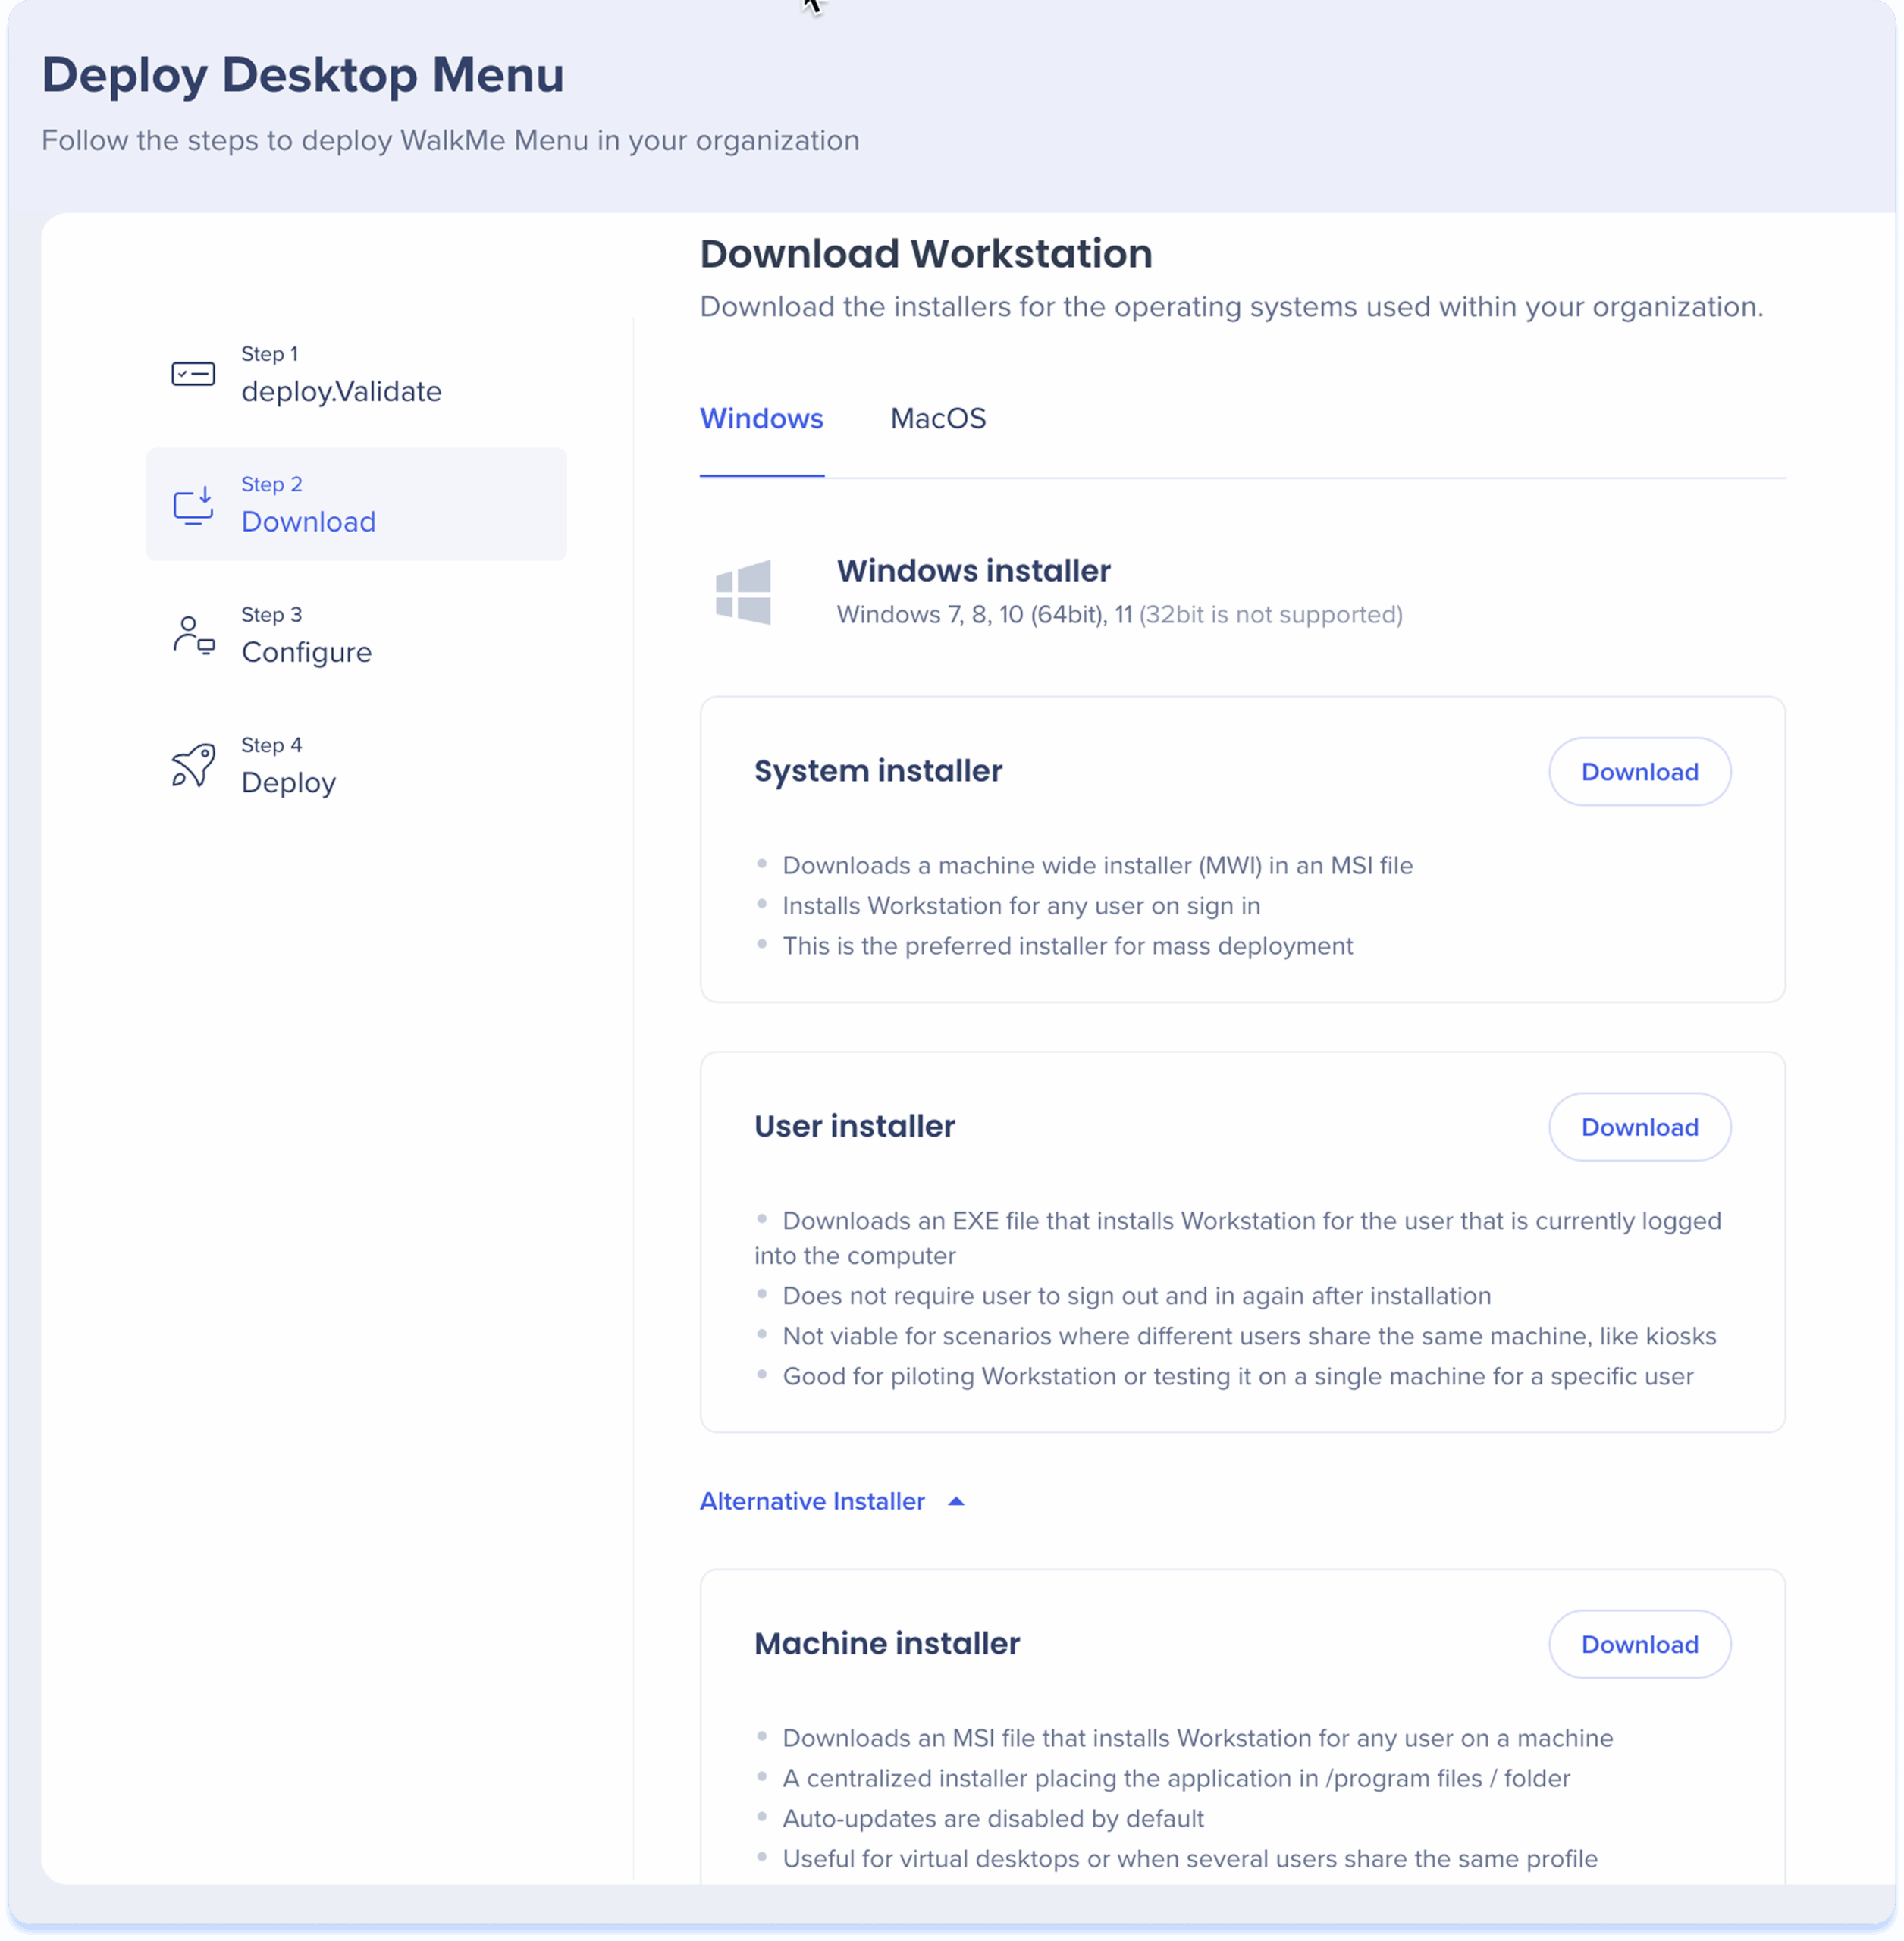Click '32bit is not supported' note
Screen dimensions: 1904x1941
[1270, 614]
